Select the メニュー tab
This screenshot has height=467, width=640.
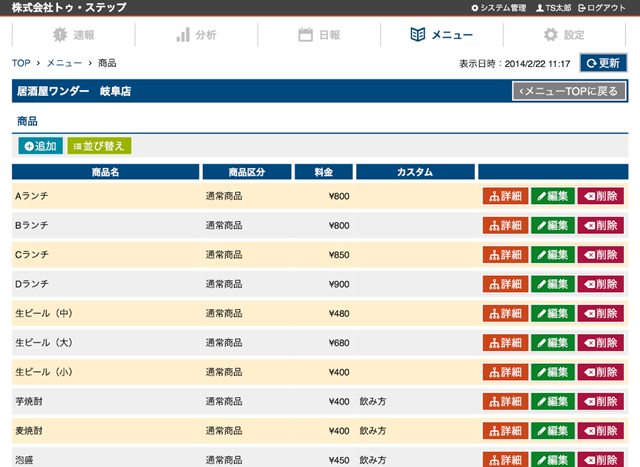441,35
